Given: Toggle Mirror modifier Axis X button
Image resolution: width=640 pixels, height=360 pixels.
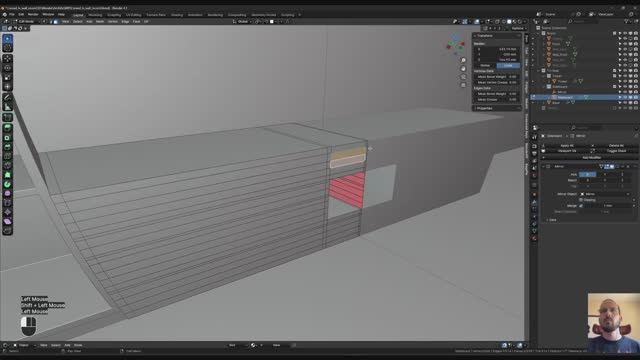Looking at the screenshot, I should pyautogui.click(x=587, y=174).
